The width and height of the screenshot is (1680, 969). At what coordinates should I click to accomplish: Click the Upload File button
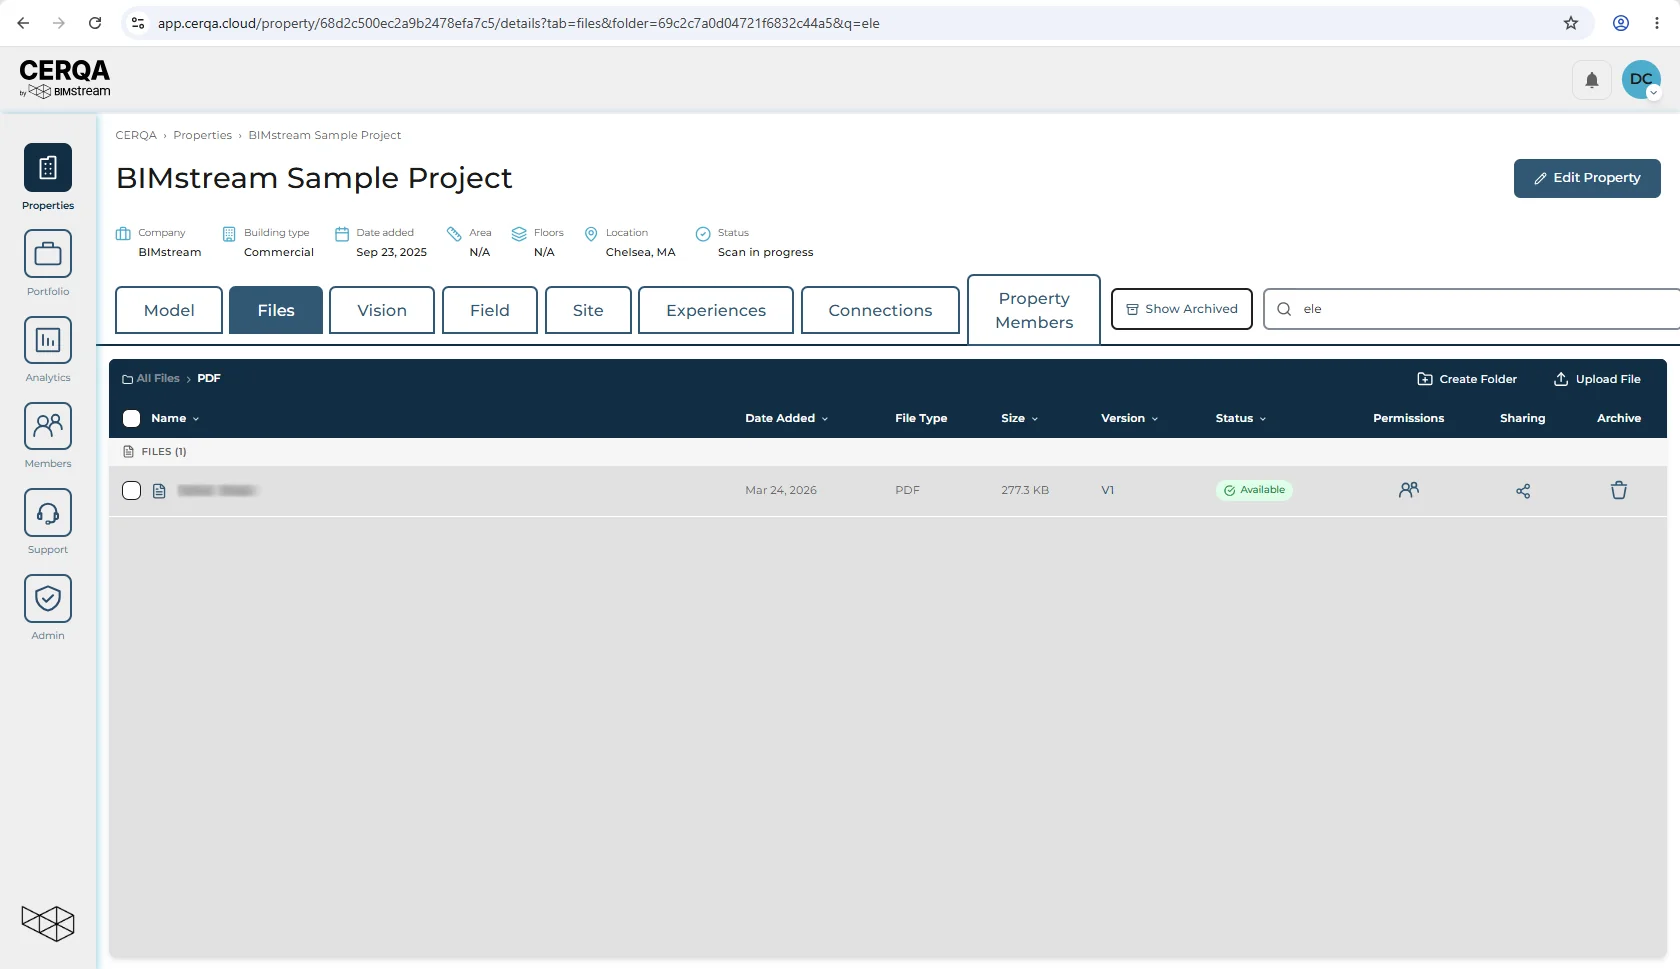tap(1597, 379)
